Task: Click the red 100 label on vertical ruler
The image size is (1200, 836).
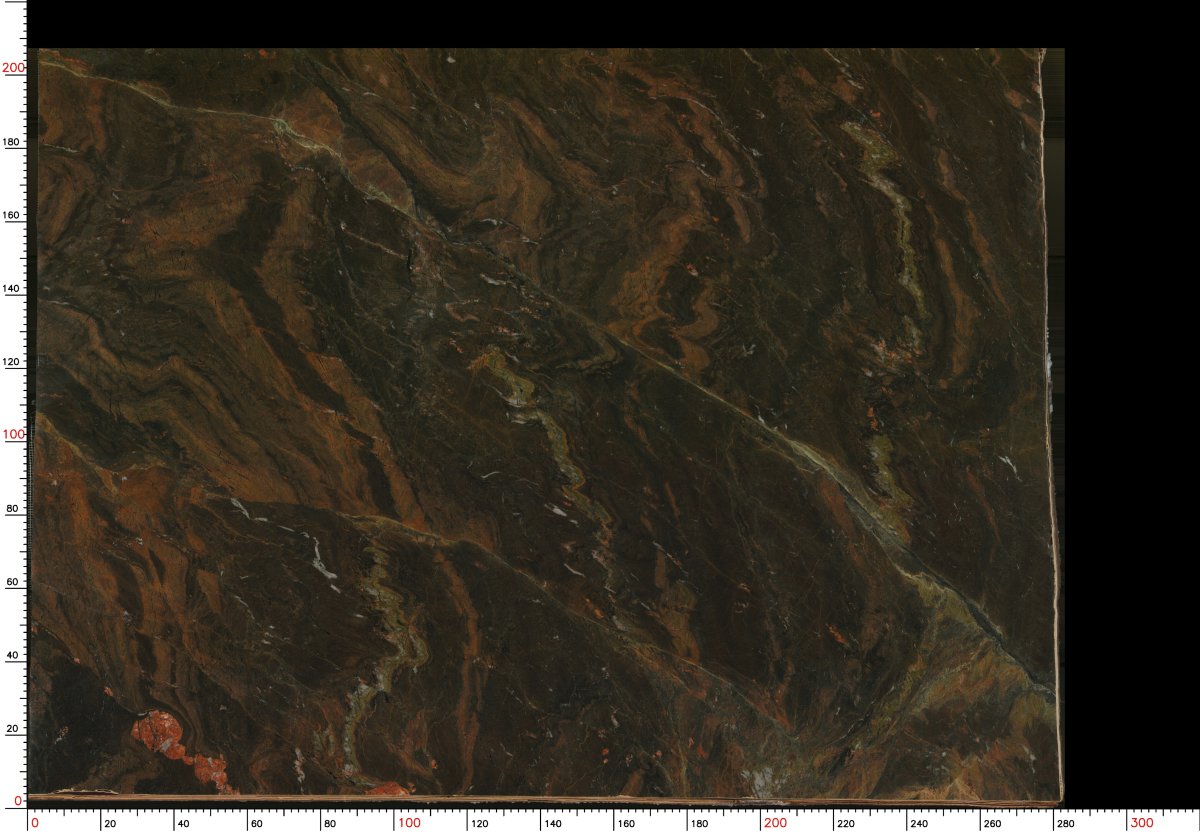Action: click(x=13, y=434)
